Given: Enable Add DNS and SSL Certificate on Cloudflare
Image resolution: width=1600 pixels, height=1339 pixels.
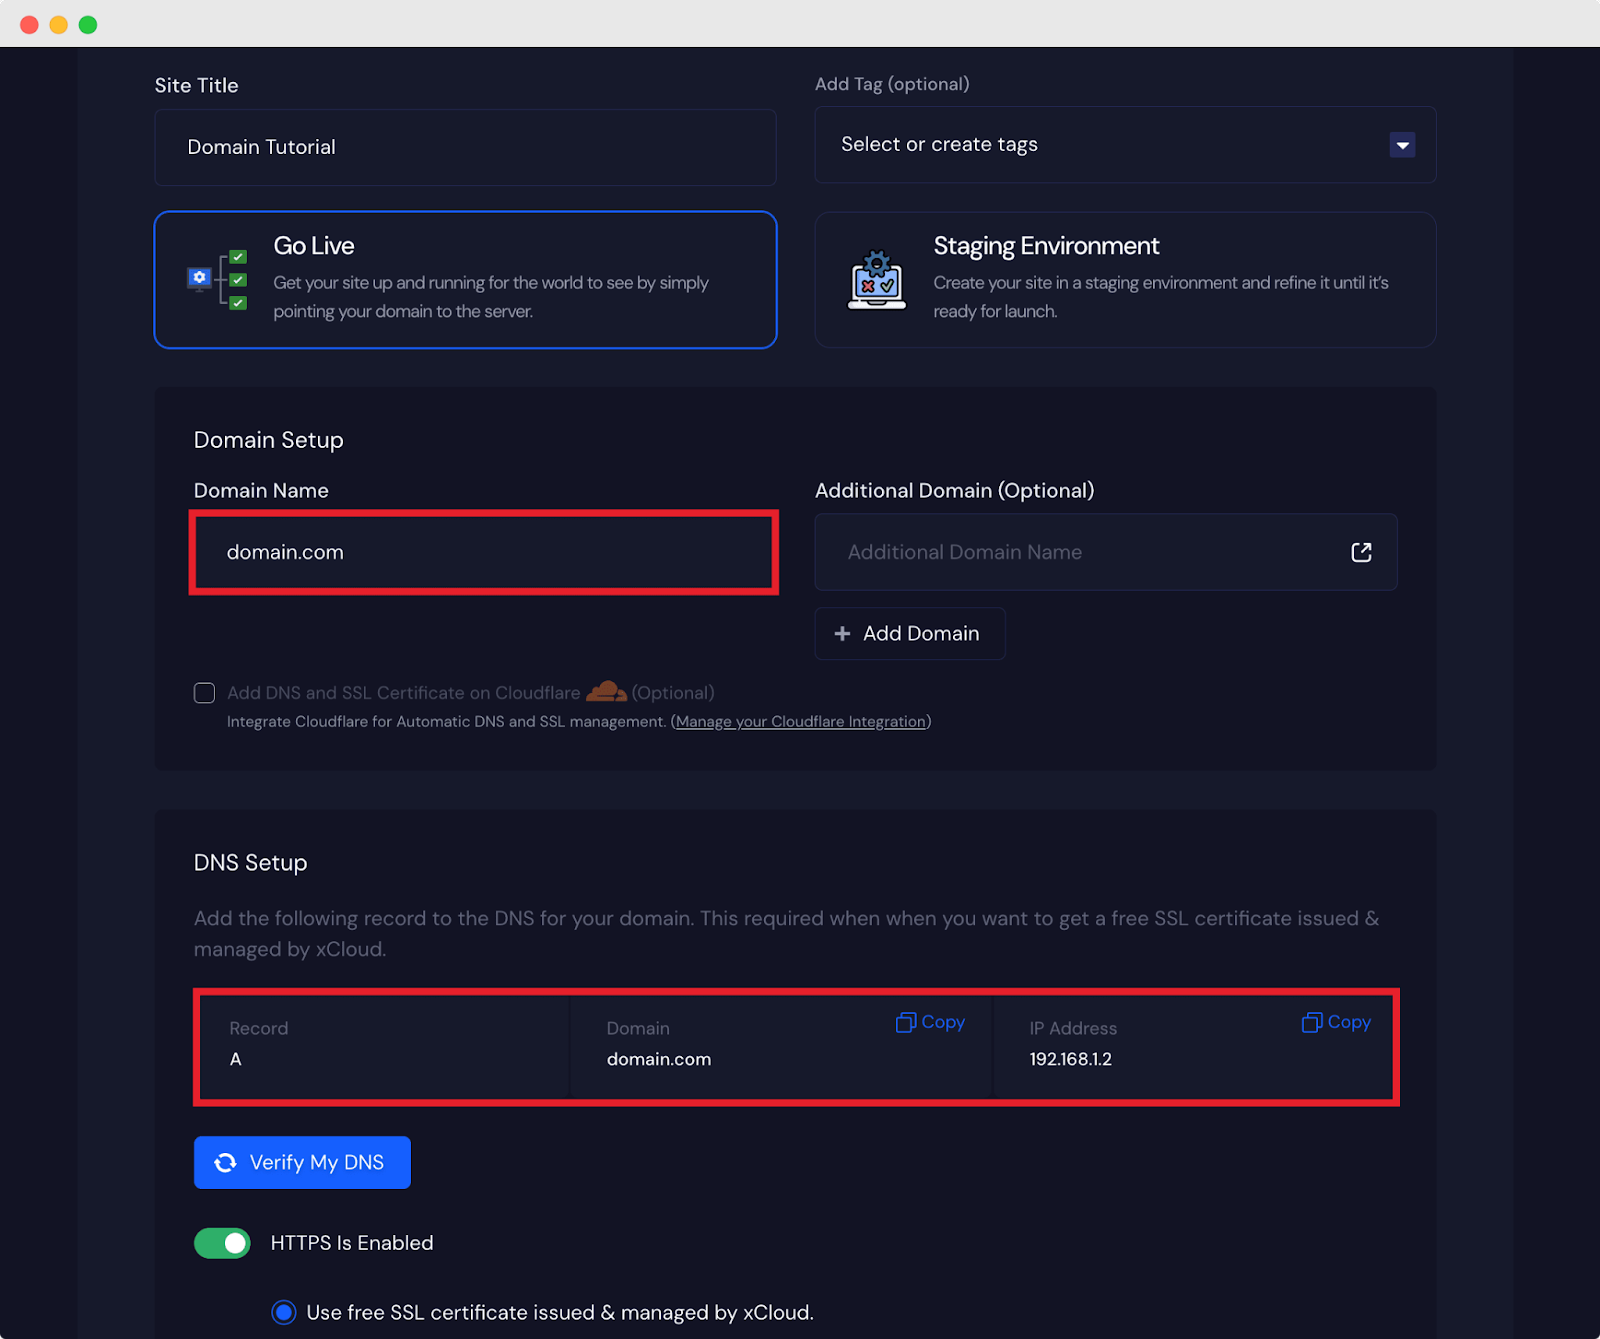Looking at the screenshot, I should tap(204, 692).
